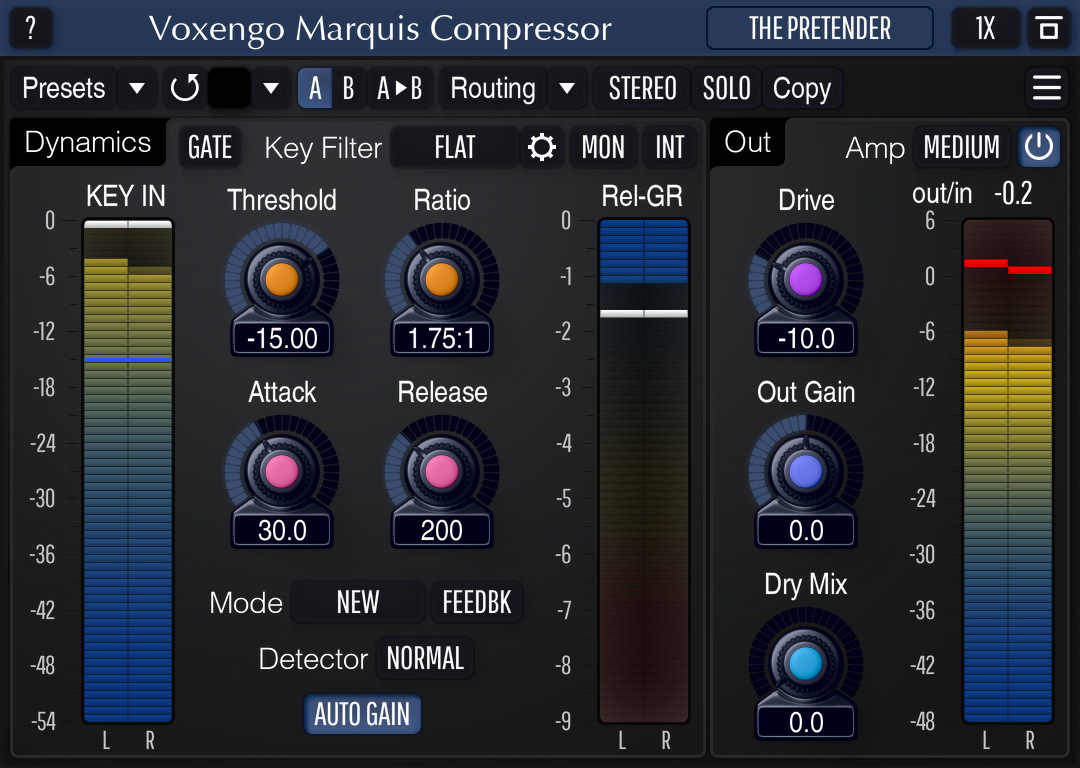Click the STEREO channel group button
Viewport: 1080px width, 768px height.
click(x=641, y=88)
